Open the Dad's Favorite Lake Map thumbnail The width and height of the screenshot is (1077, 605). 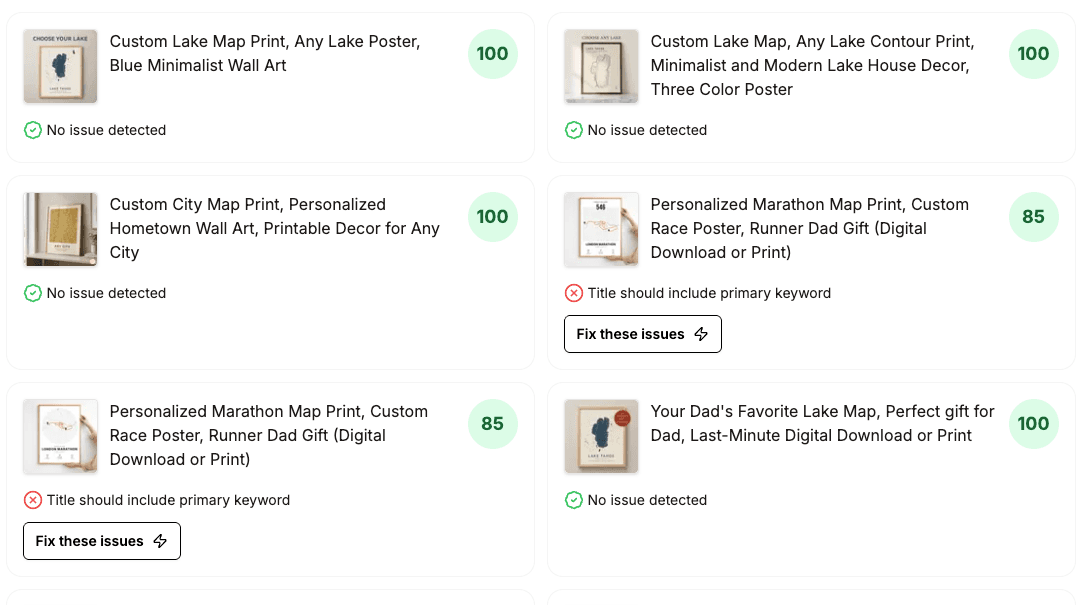(x=601, y=437)
